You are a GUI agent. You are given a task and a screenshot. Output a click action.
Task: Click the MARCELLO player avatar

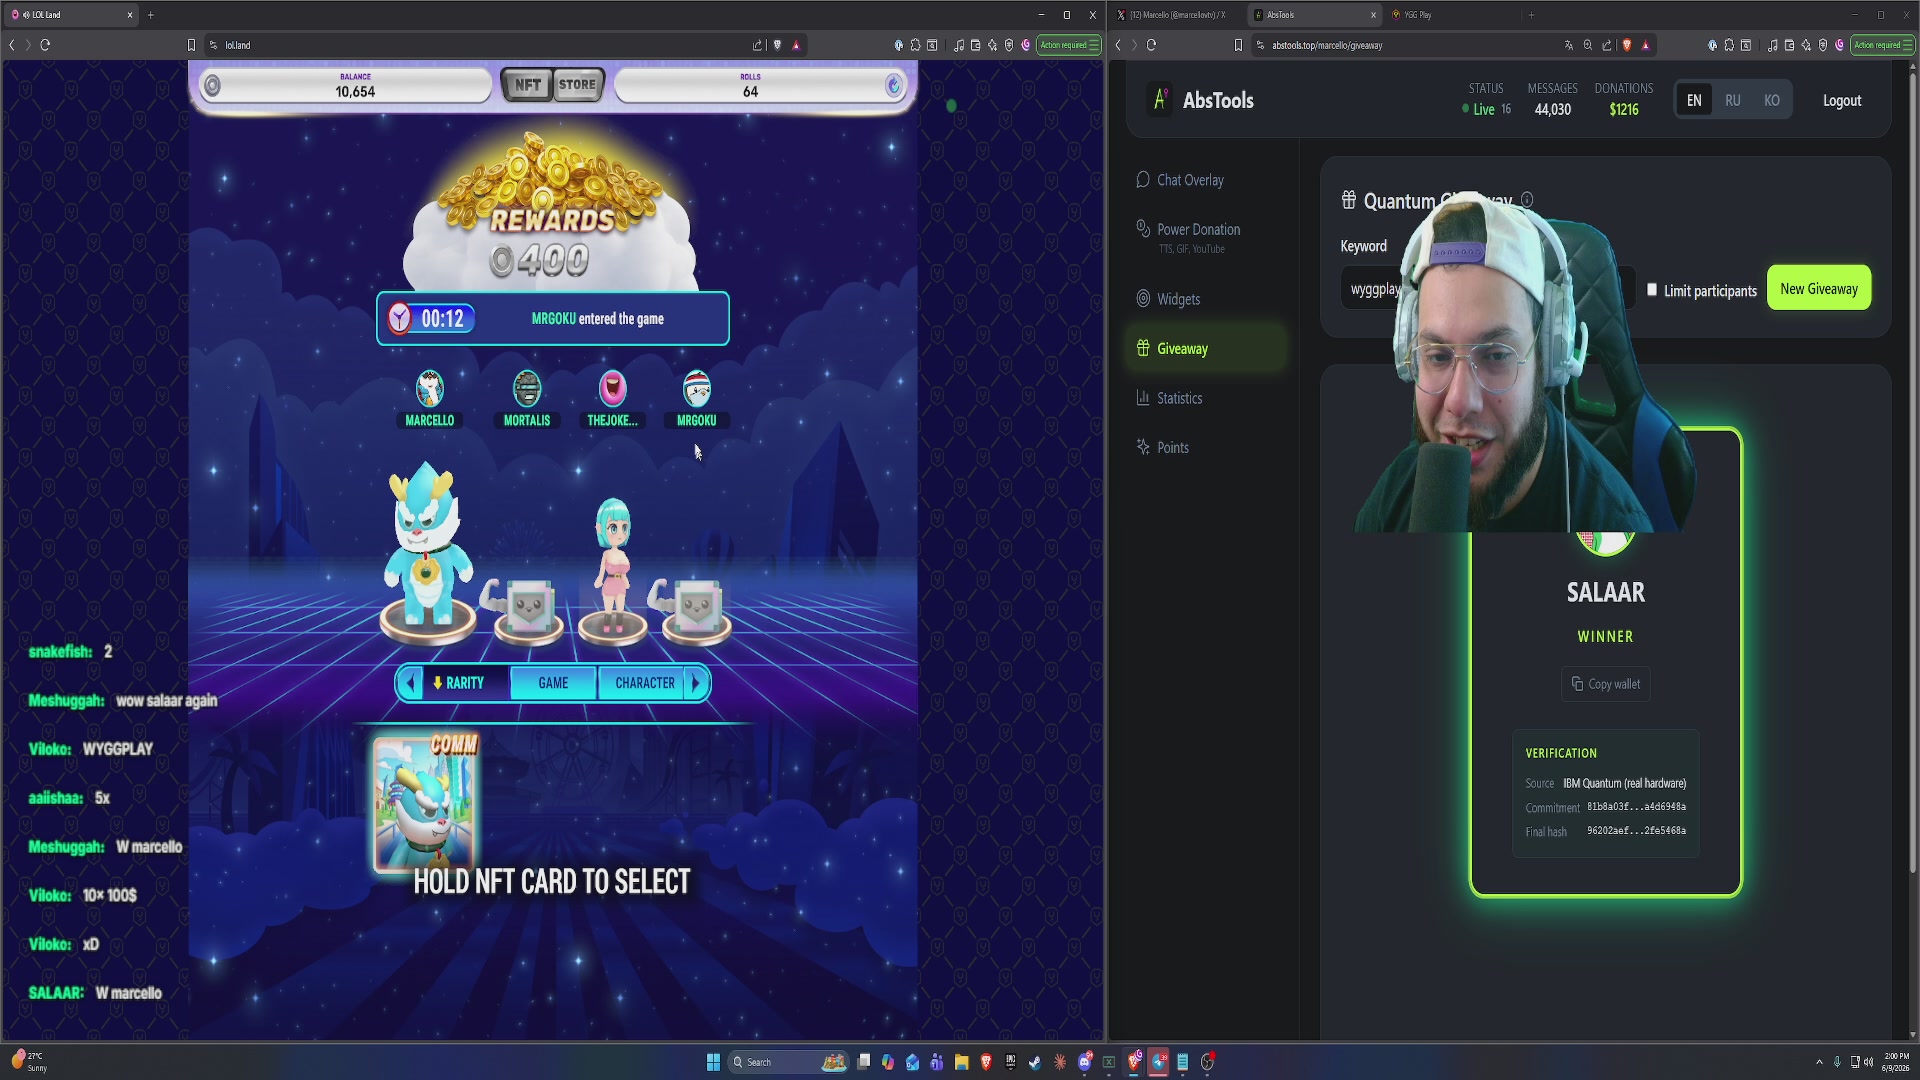coord(429,389)
